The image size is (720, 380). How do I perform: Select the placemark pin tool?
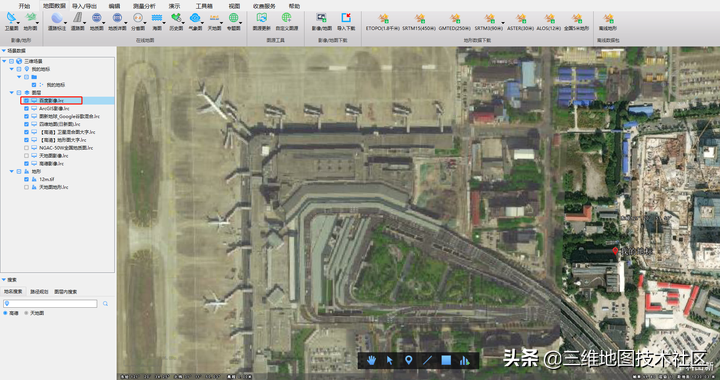coord(408,360)
